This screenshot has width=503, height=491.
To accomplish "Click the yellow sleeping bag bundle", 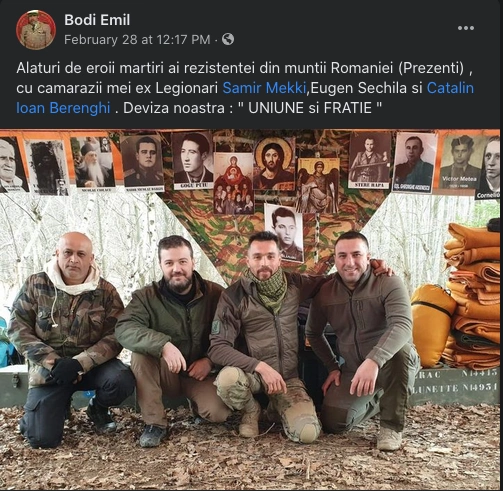I will coord(431,324).
